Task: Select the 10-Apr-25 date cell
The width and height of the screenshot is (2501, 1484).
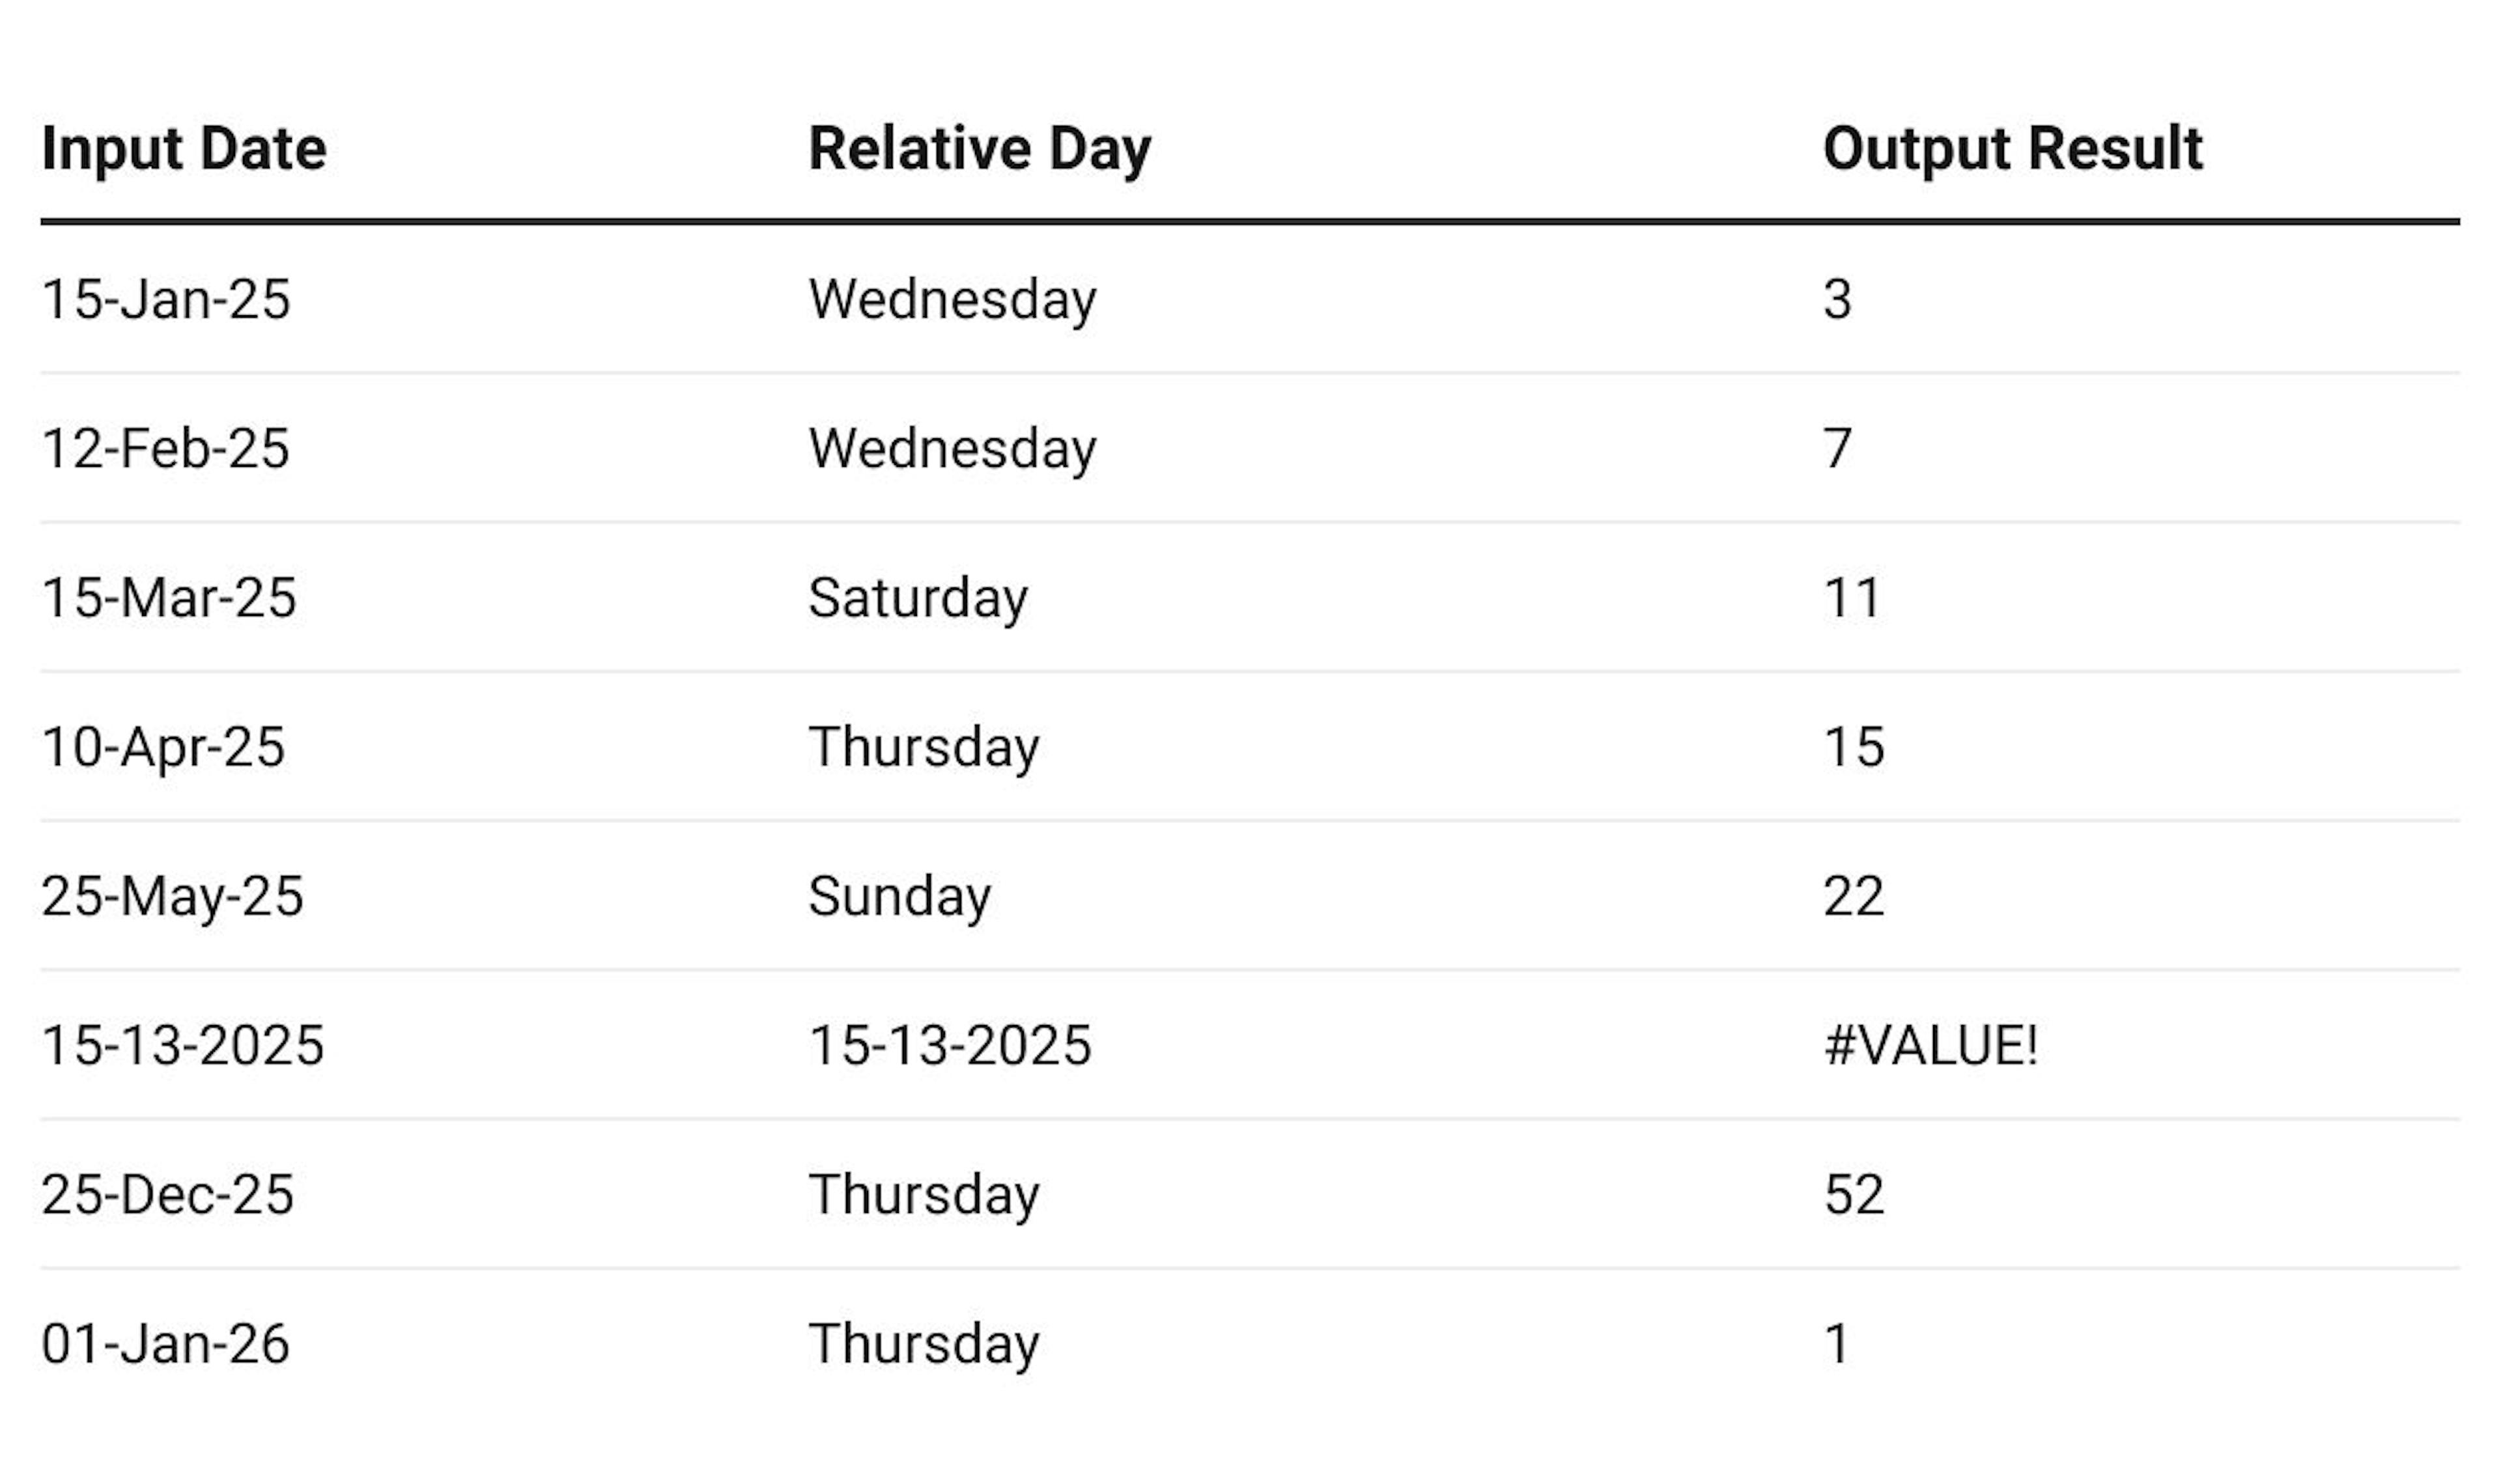Action: [x=163, y=746]
